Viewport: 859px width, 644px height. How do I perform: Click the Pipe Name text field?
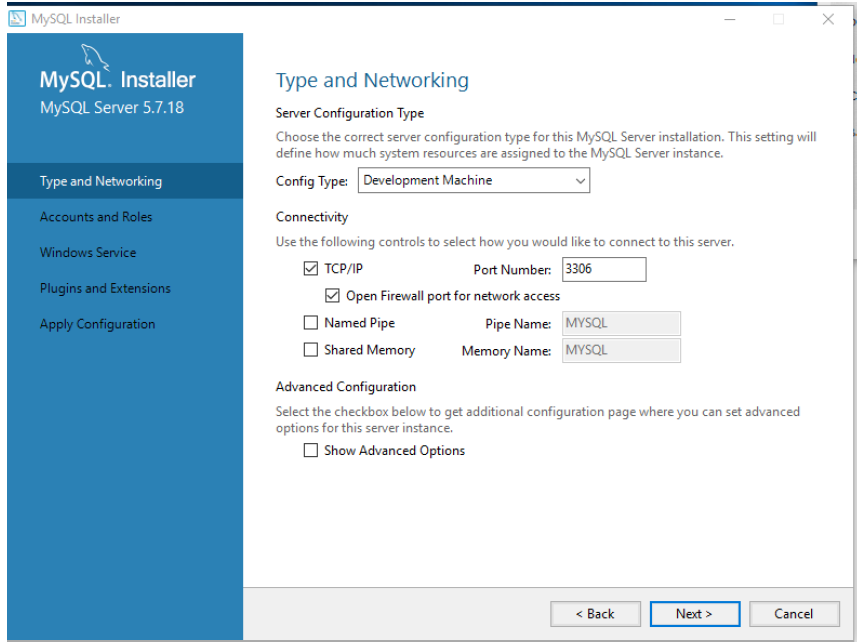[621, 323]
